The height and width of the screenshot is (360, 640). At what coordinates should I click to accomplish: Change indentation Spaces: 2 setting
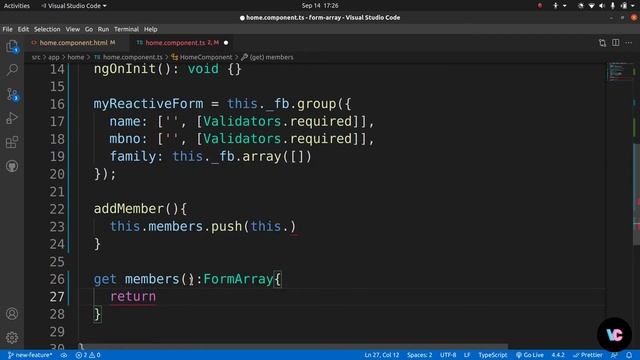pyautogui.click(x=419, y=355)
